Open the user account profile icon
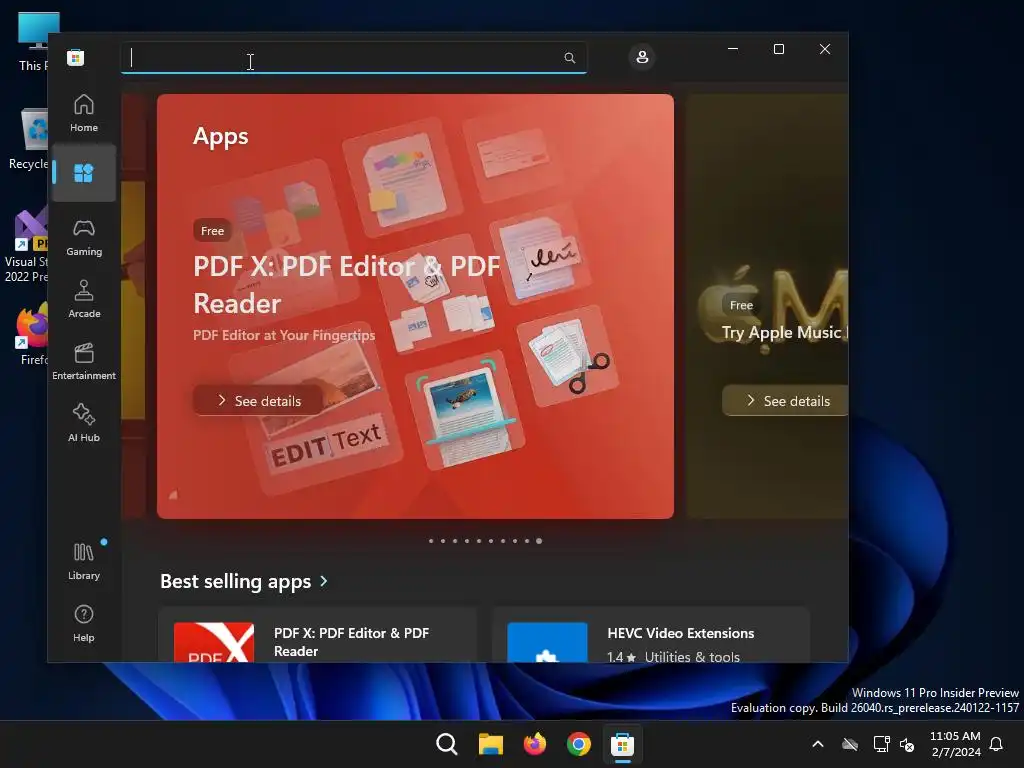The width and height of the screenshot is (1024, 768). pyautogui.click(x=642, y=57)
